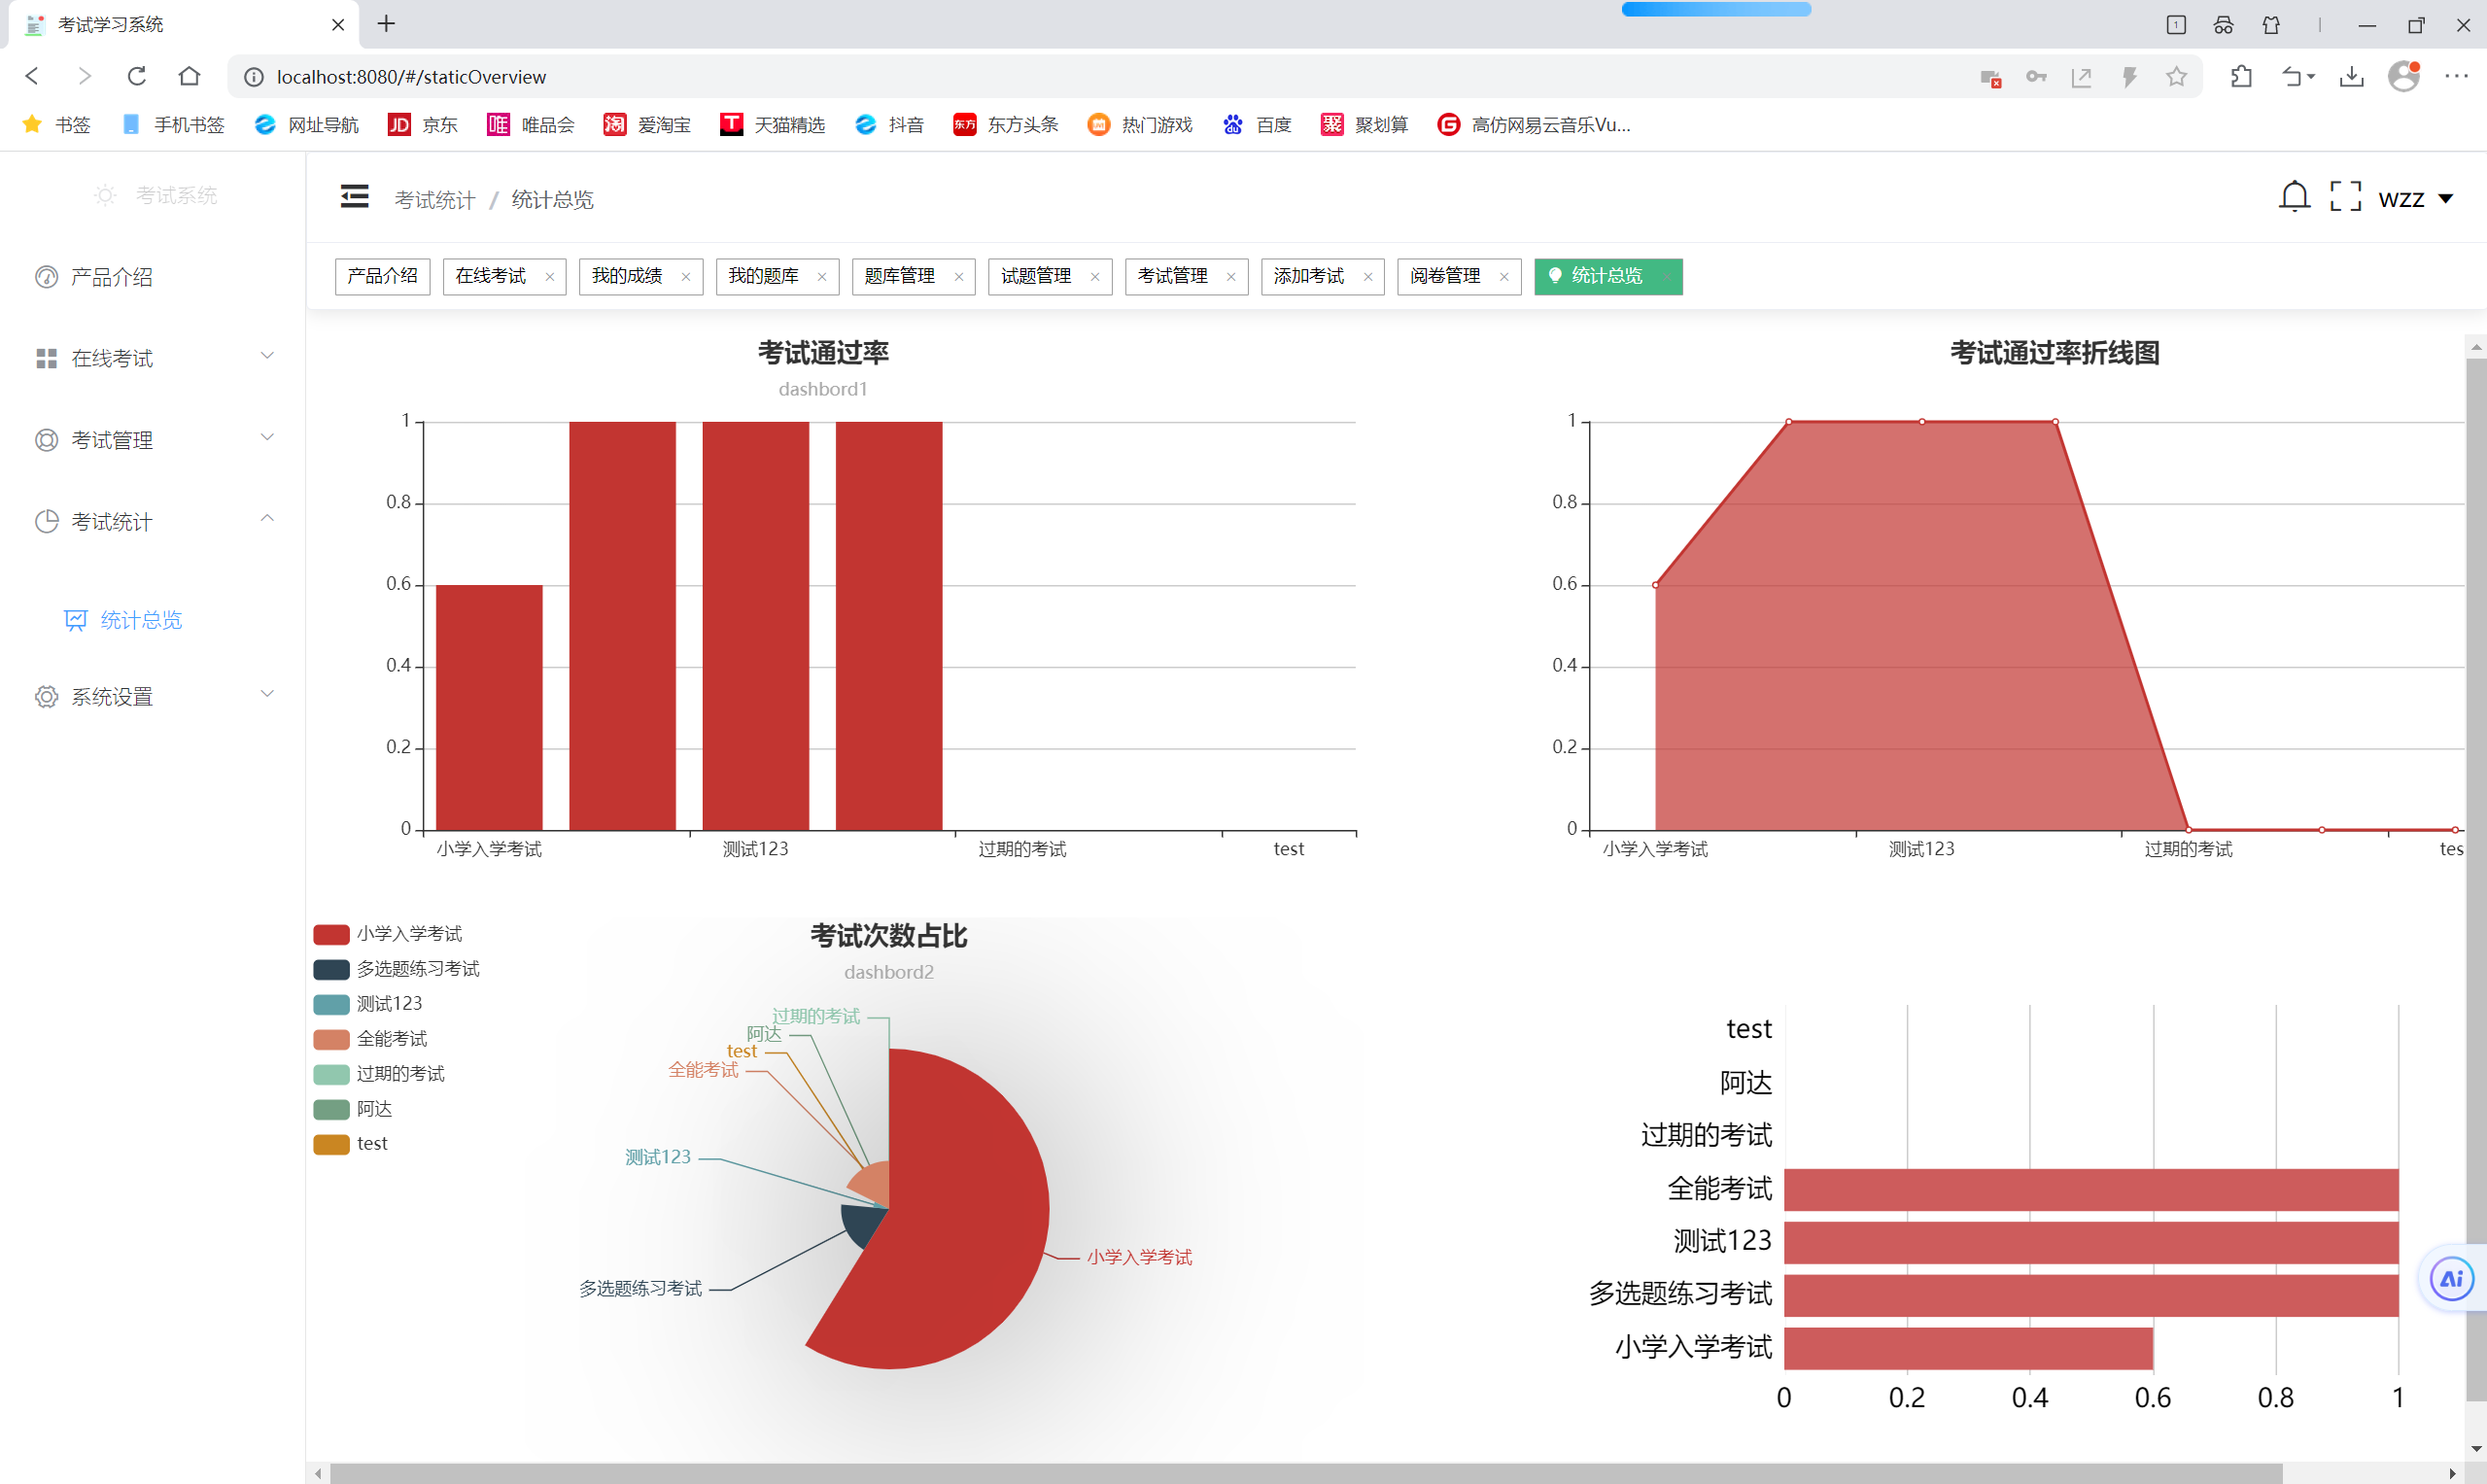Viewport: 2487px width, 1484px height.
Task: Click 多选题练习考试 legend color swatch
Action: (x=331, y=969)
